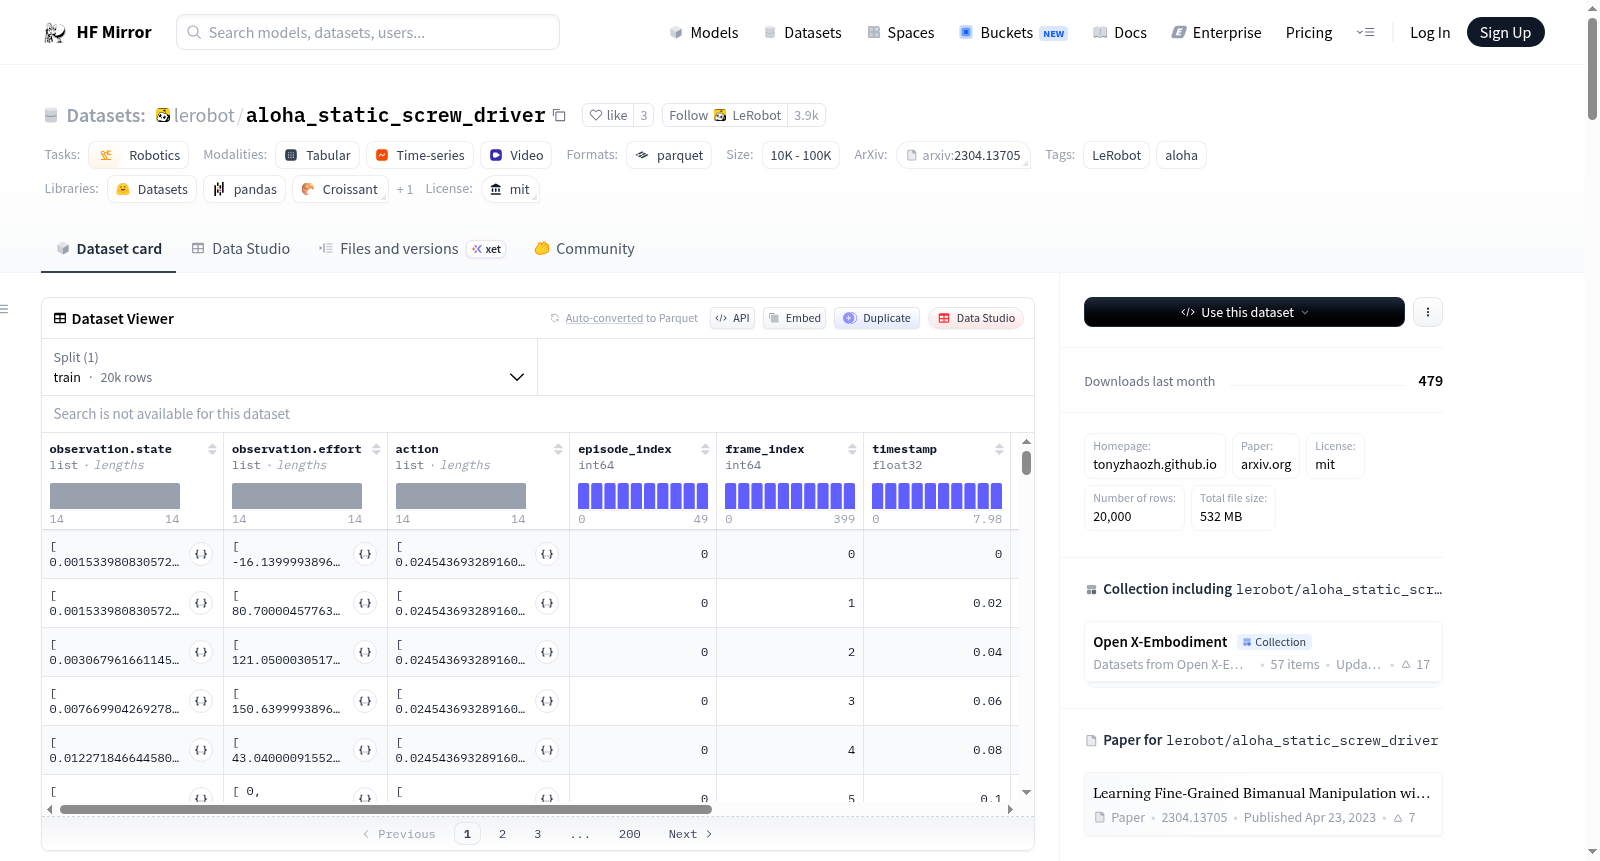Viewport: 1600px width, 861px height.
Task: Duplicate this dataset
Action: click(x=877, y=318)
